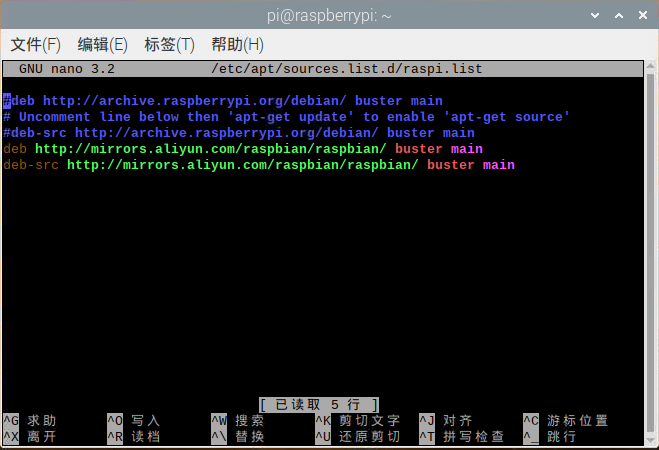Place cursor on #deb archive.raspberrypi.org line

223,101
